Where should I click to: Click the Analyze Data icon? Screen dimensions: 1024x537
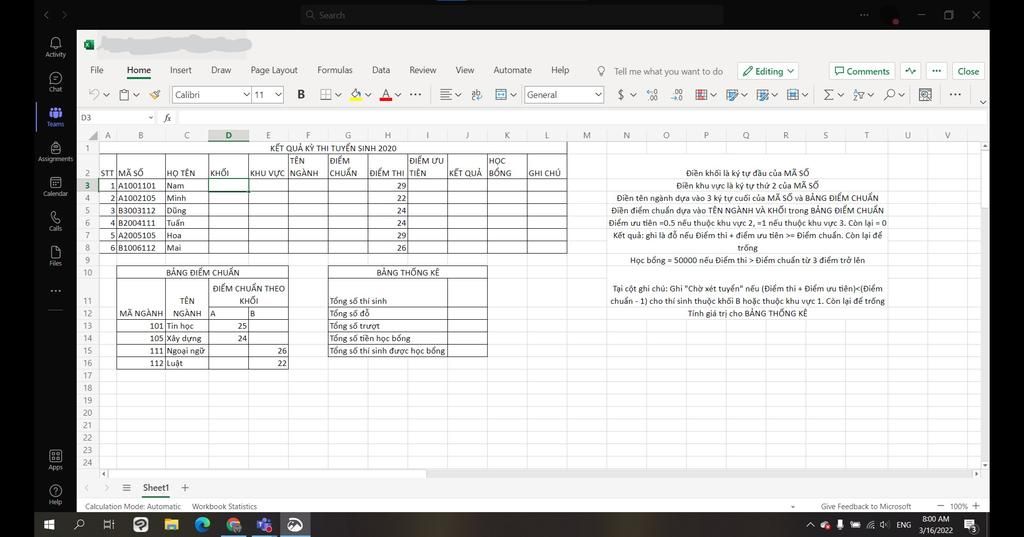925,95
